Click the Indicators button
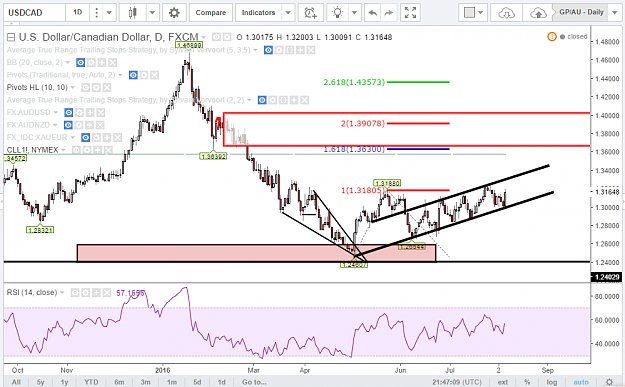Image resolution: width=625 pixels, height=387 pixels. [x=258, y=13]
